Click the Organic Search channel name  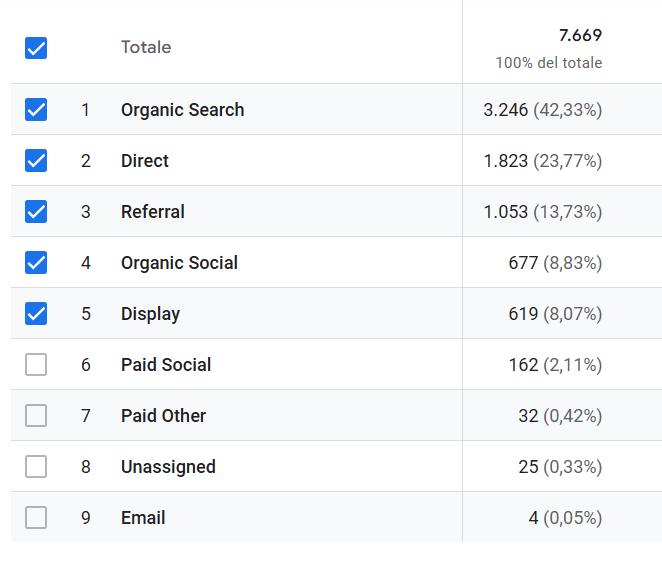tap(182, 110)
